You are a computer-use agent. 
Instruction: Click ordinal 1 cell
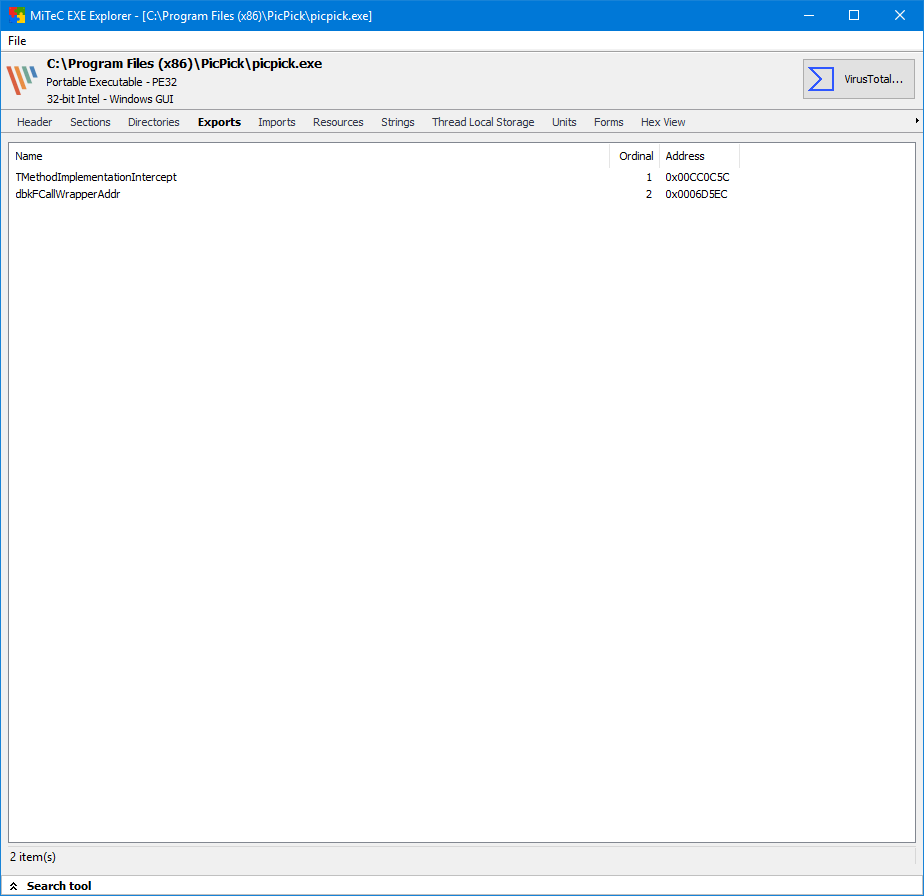pyautogui.click(x=649, y=177)
